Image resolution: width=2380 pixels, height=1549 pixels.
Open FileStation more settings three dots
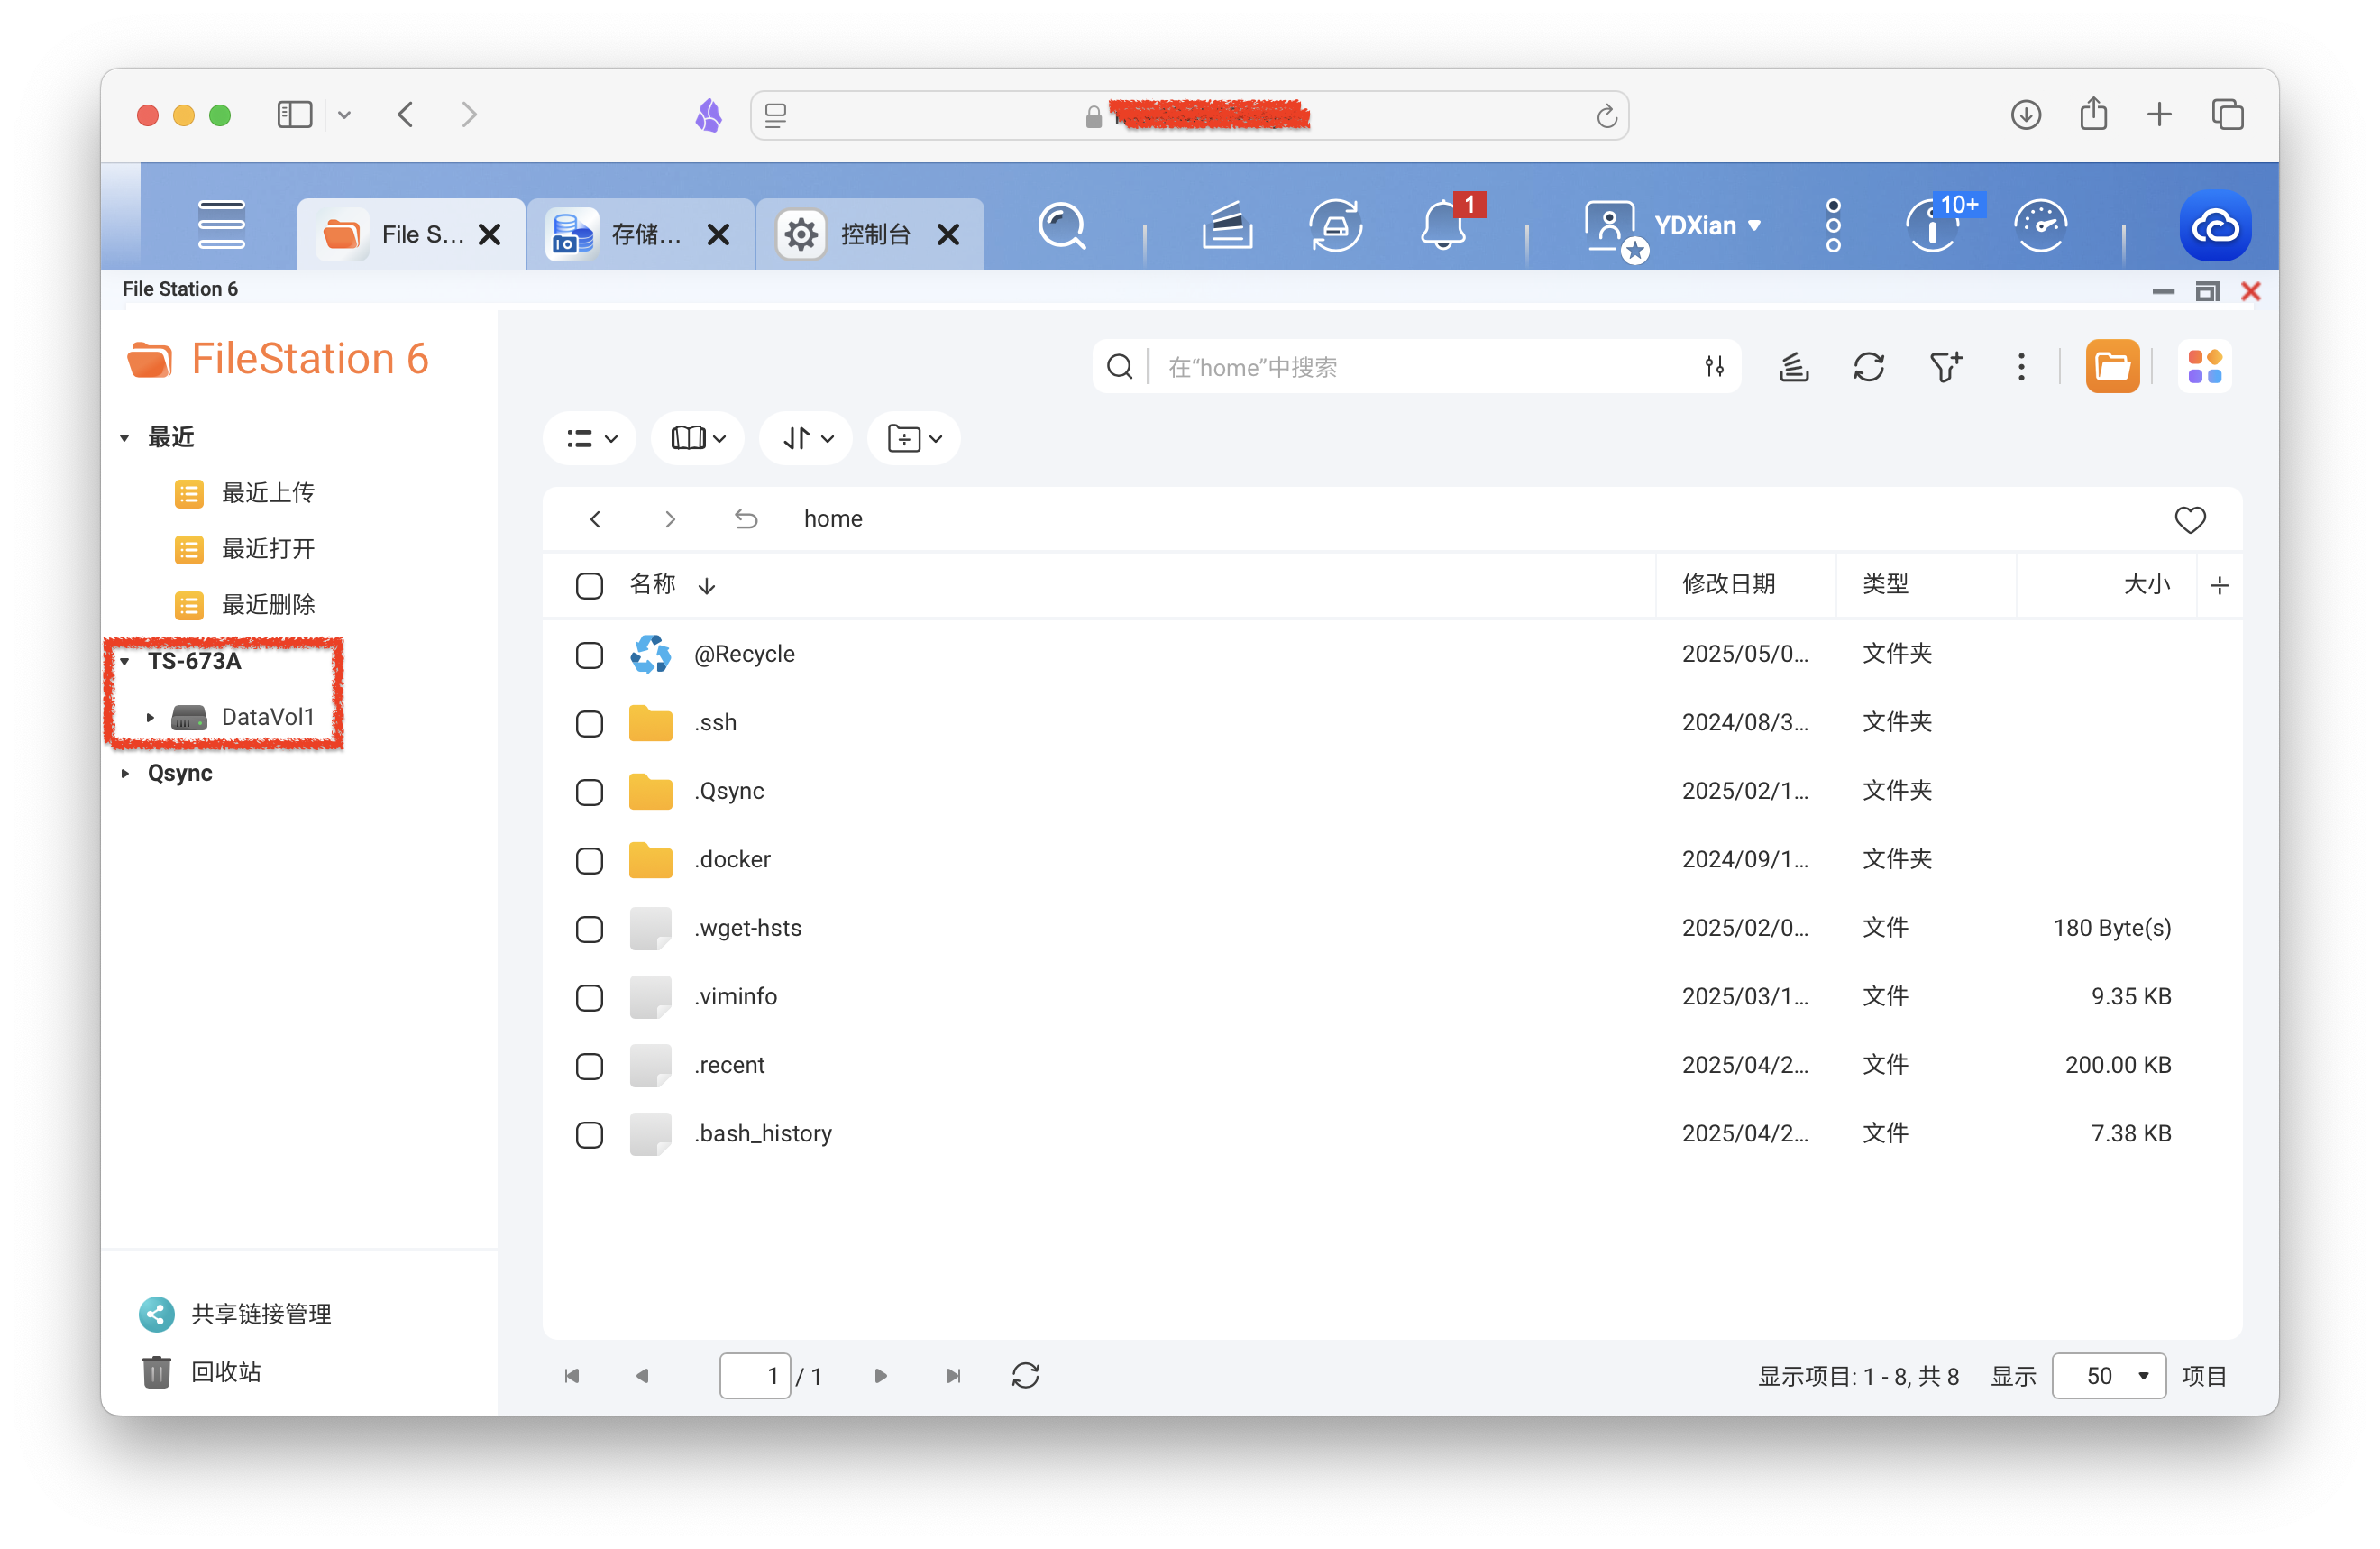2021,367
